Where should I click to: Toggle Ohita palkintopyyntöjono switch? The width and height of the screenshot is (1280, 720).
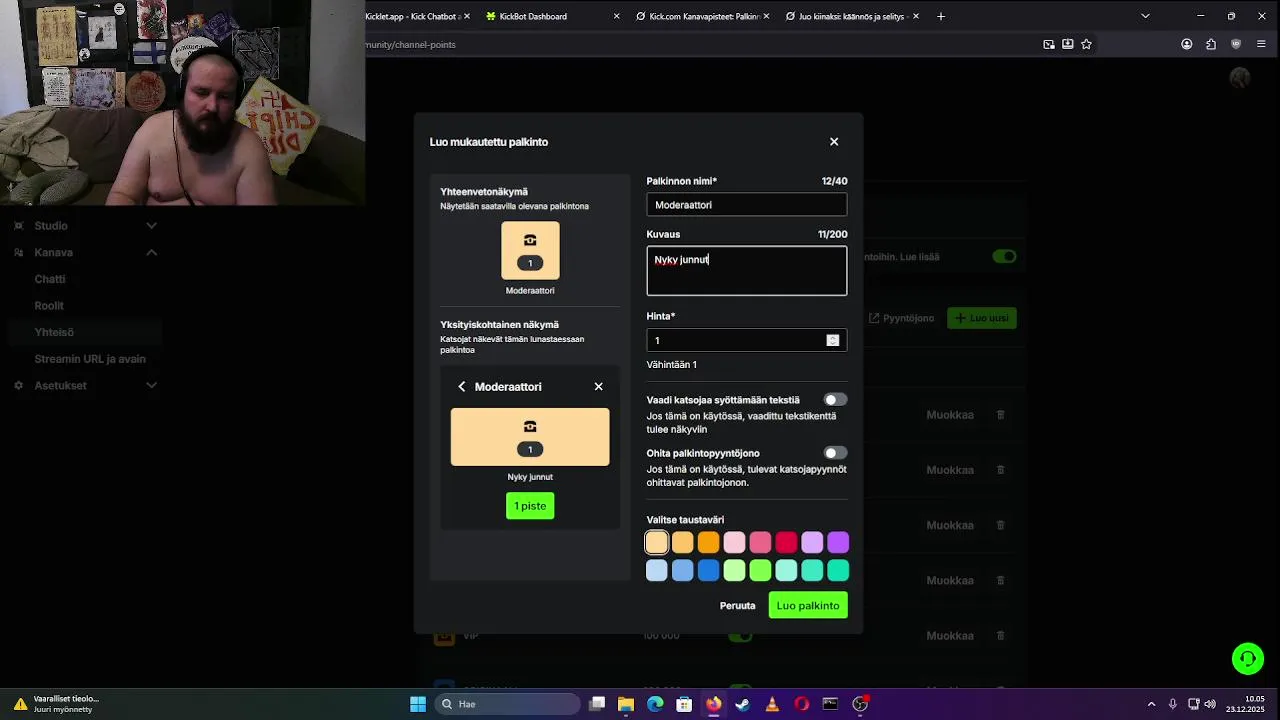(835, 453)
